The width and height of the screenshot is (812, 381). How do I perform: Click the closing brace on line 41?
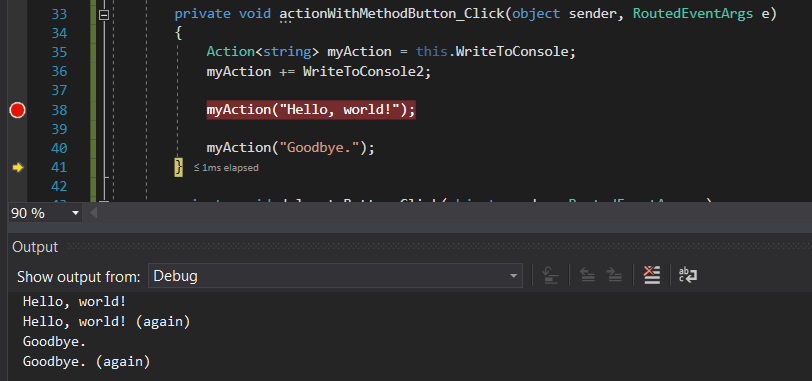tap(179, 167)
